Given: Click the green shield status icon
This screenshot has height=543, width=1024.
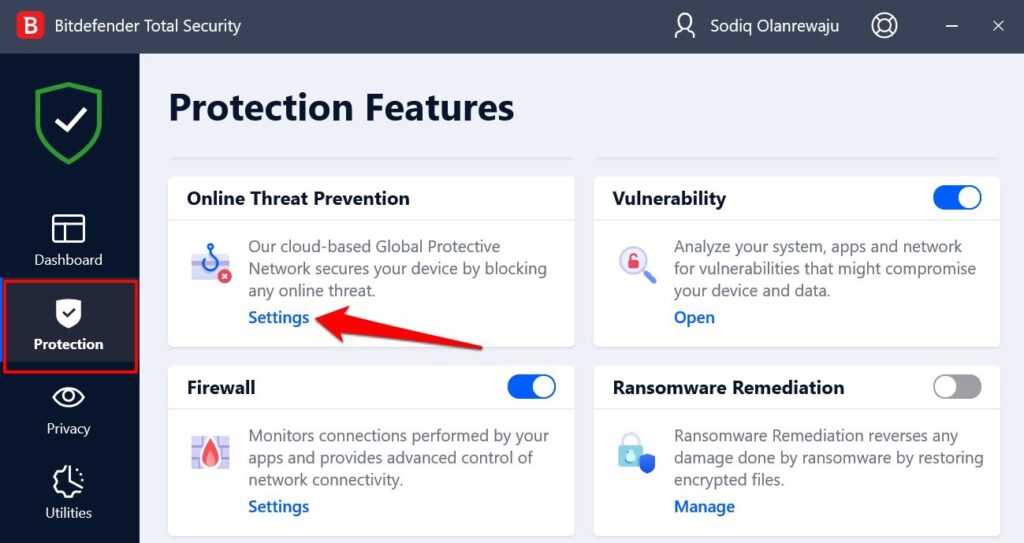Looking at the screenshot, I should (x=68, y=122).
